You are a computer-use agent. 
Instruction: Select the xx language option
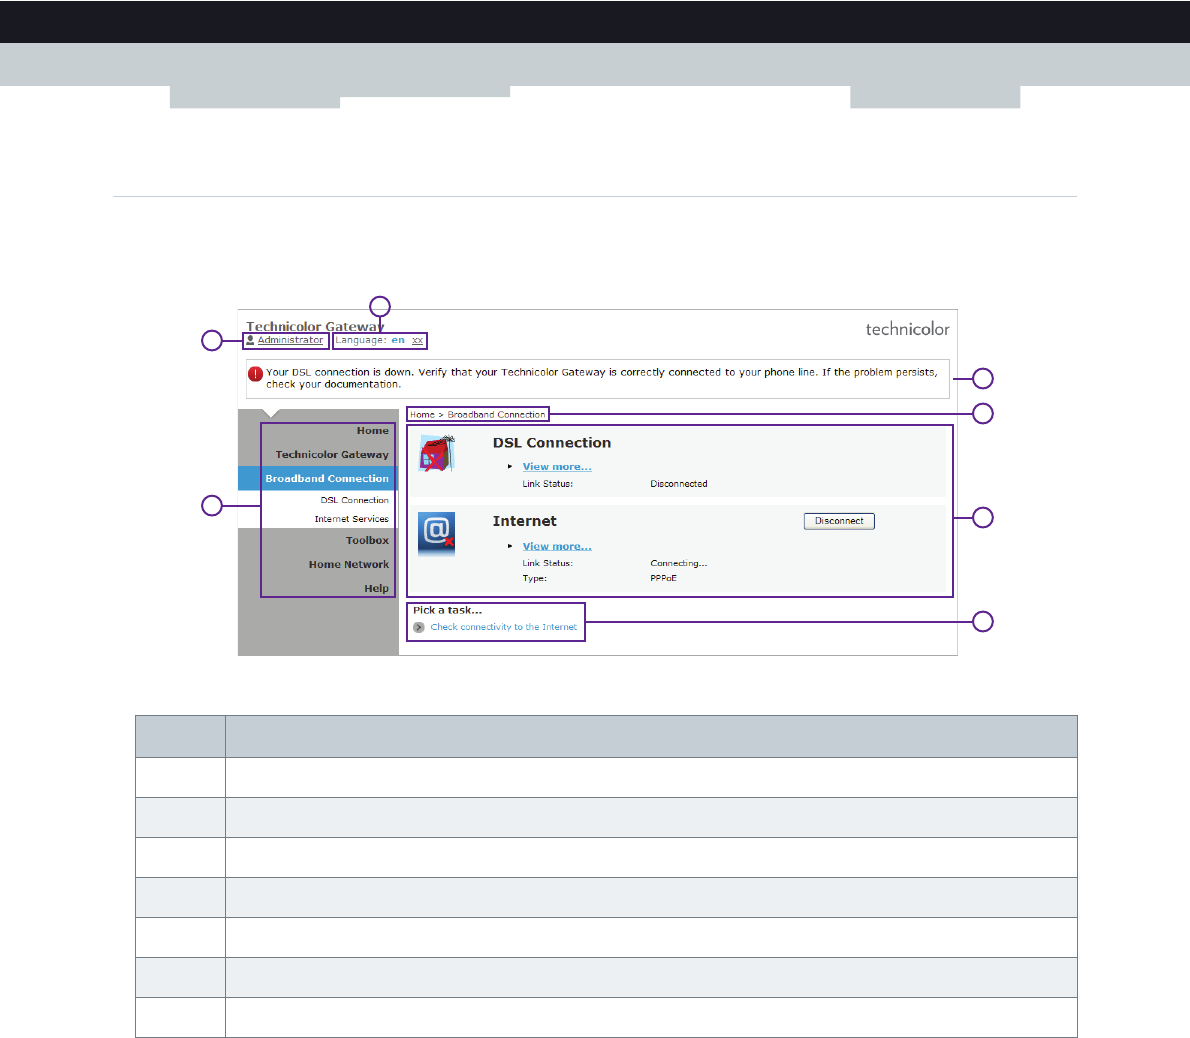pos(417,340)
